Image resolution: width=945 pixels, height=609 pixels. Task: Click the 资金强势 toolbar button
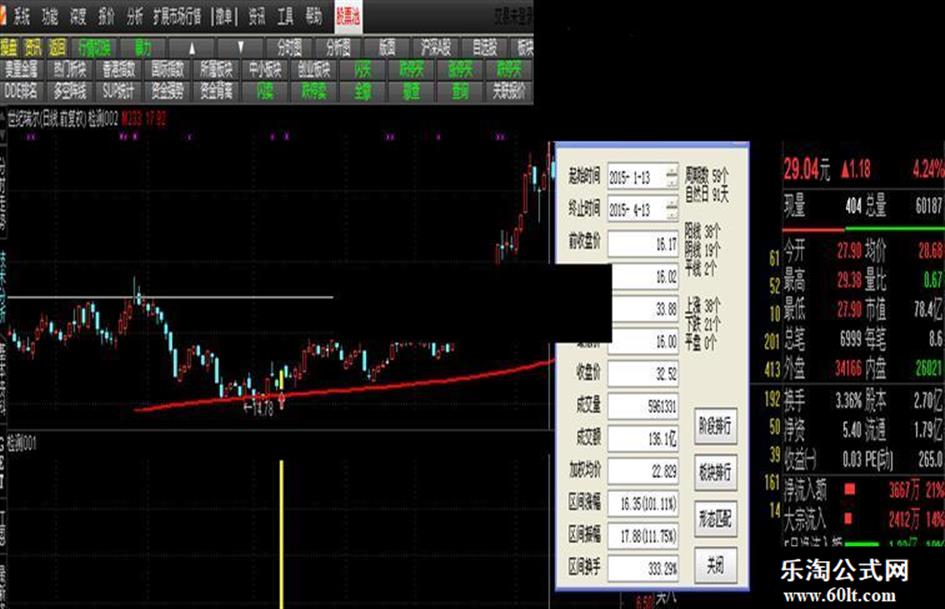[168, 91]
